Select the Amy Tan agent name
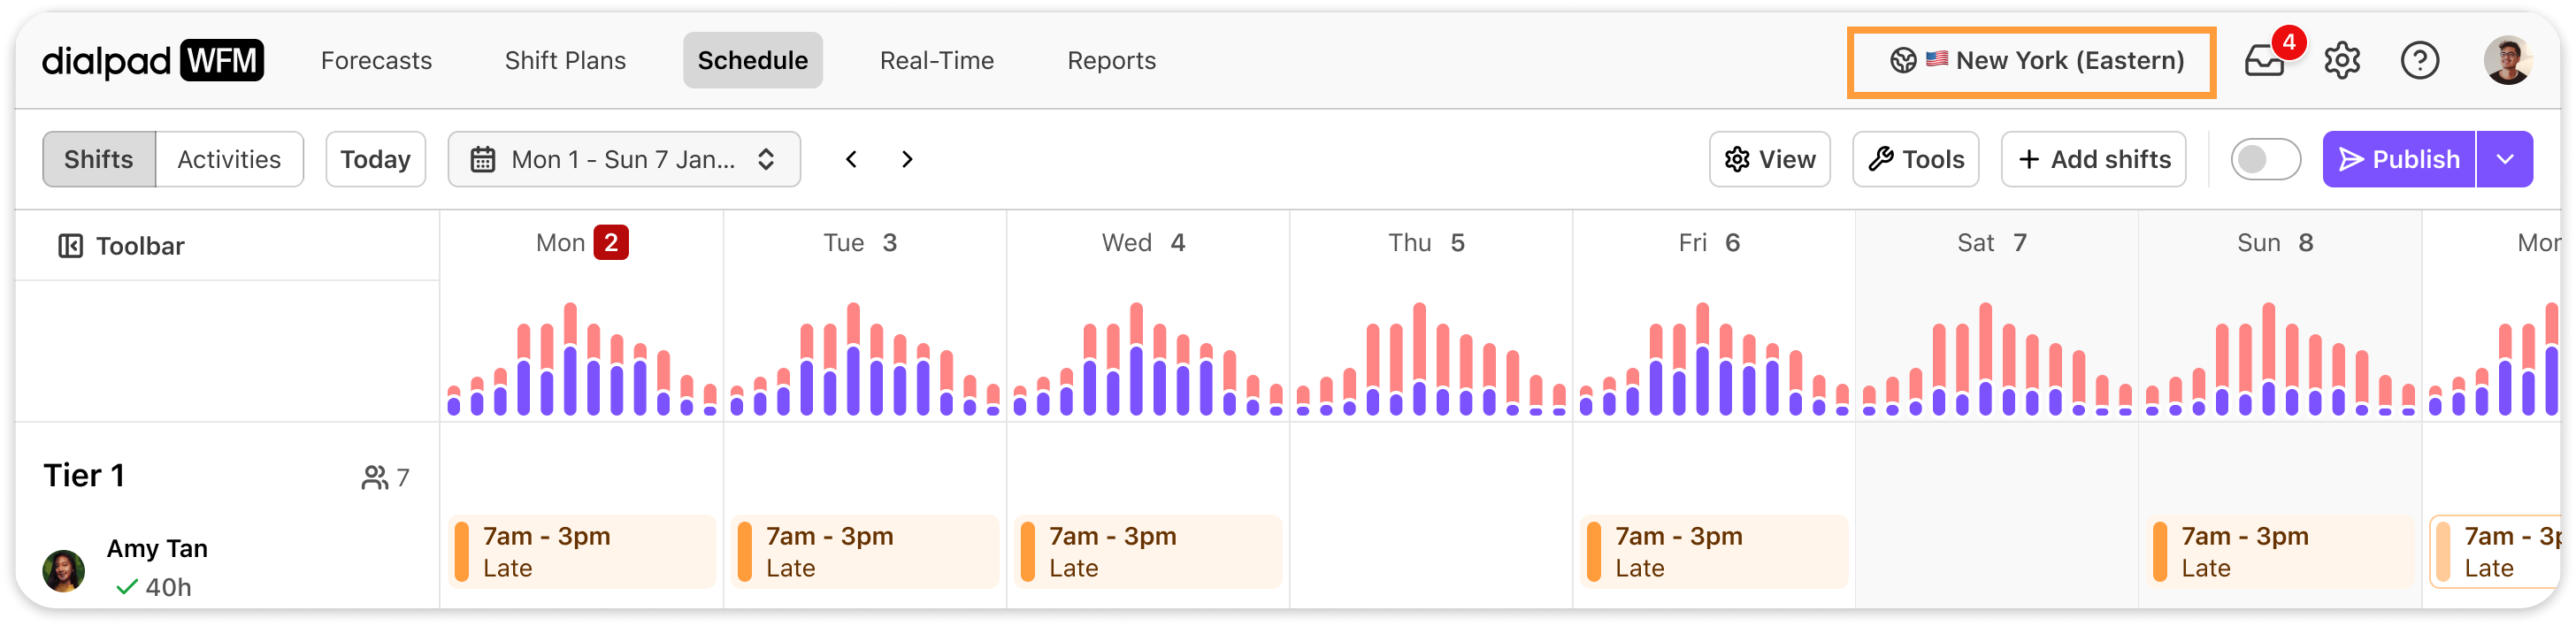This screenshot has width=2576, height=626. [157, 548]
